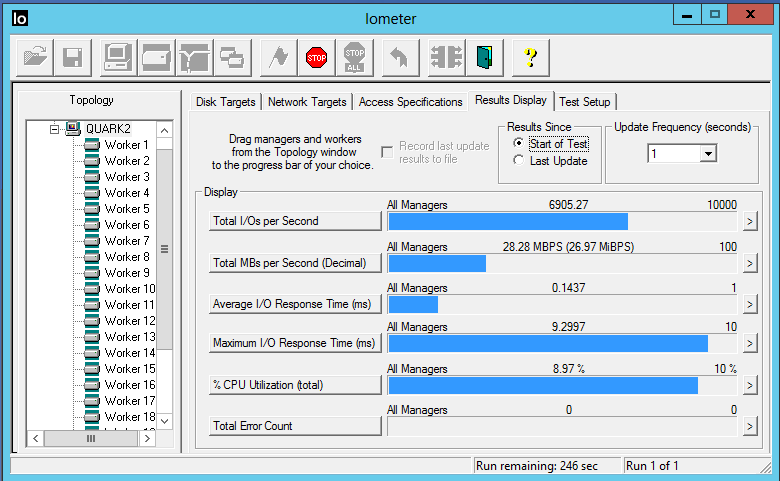Click the disk icon beside Worker 1
The image size is (780, 481).
(x=92, y=145)
